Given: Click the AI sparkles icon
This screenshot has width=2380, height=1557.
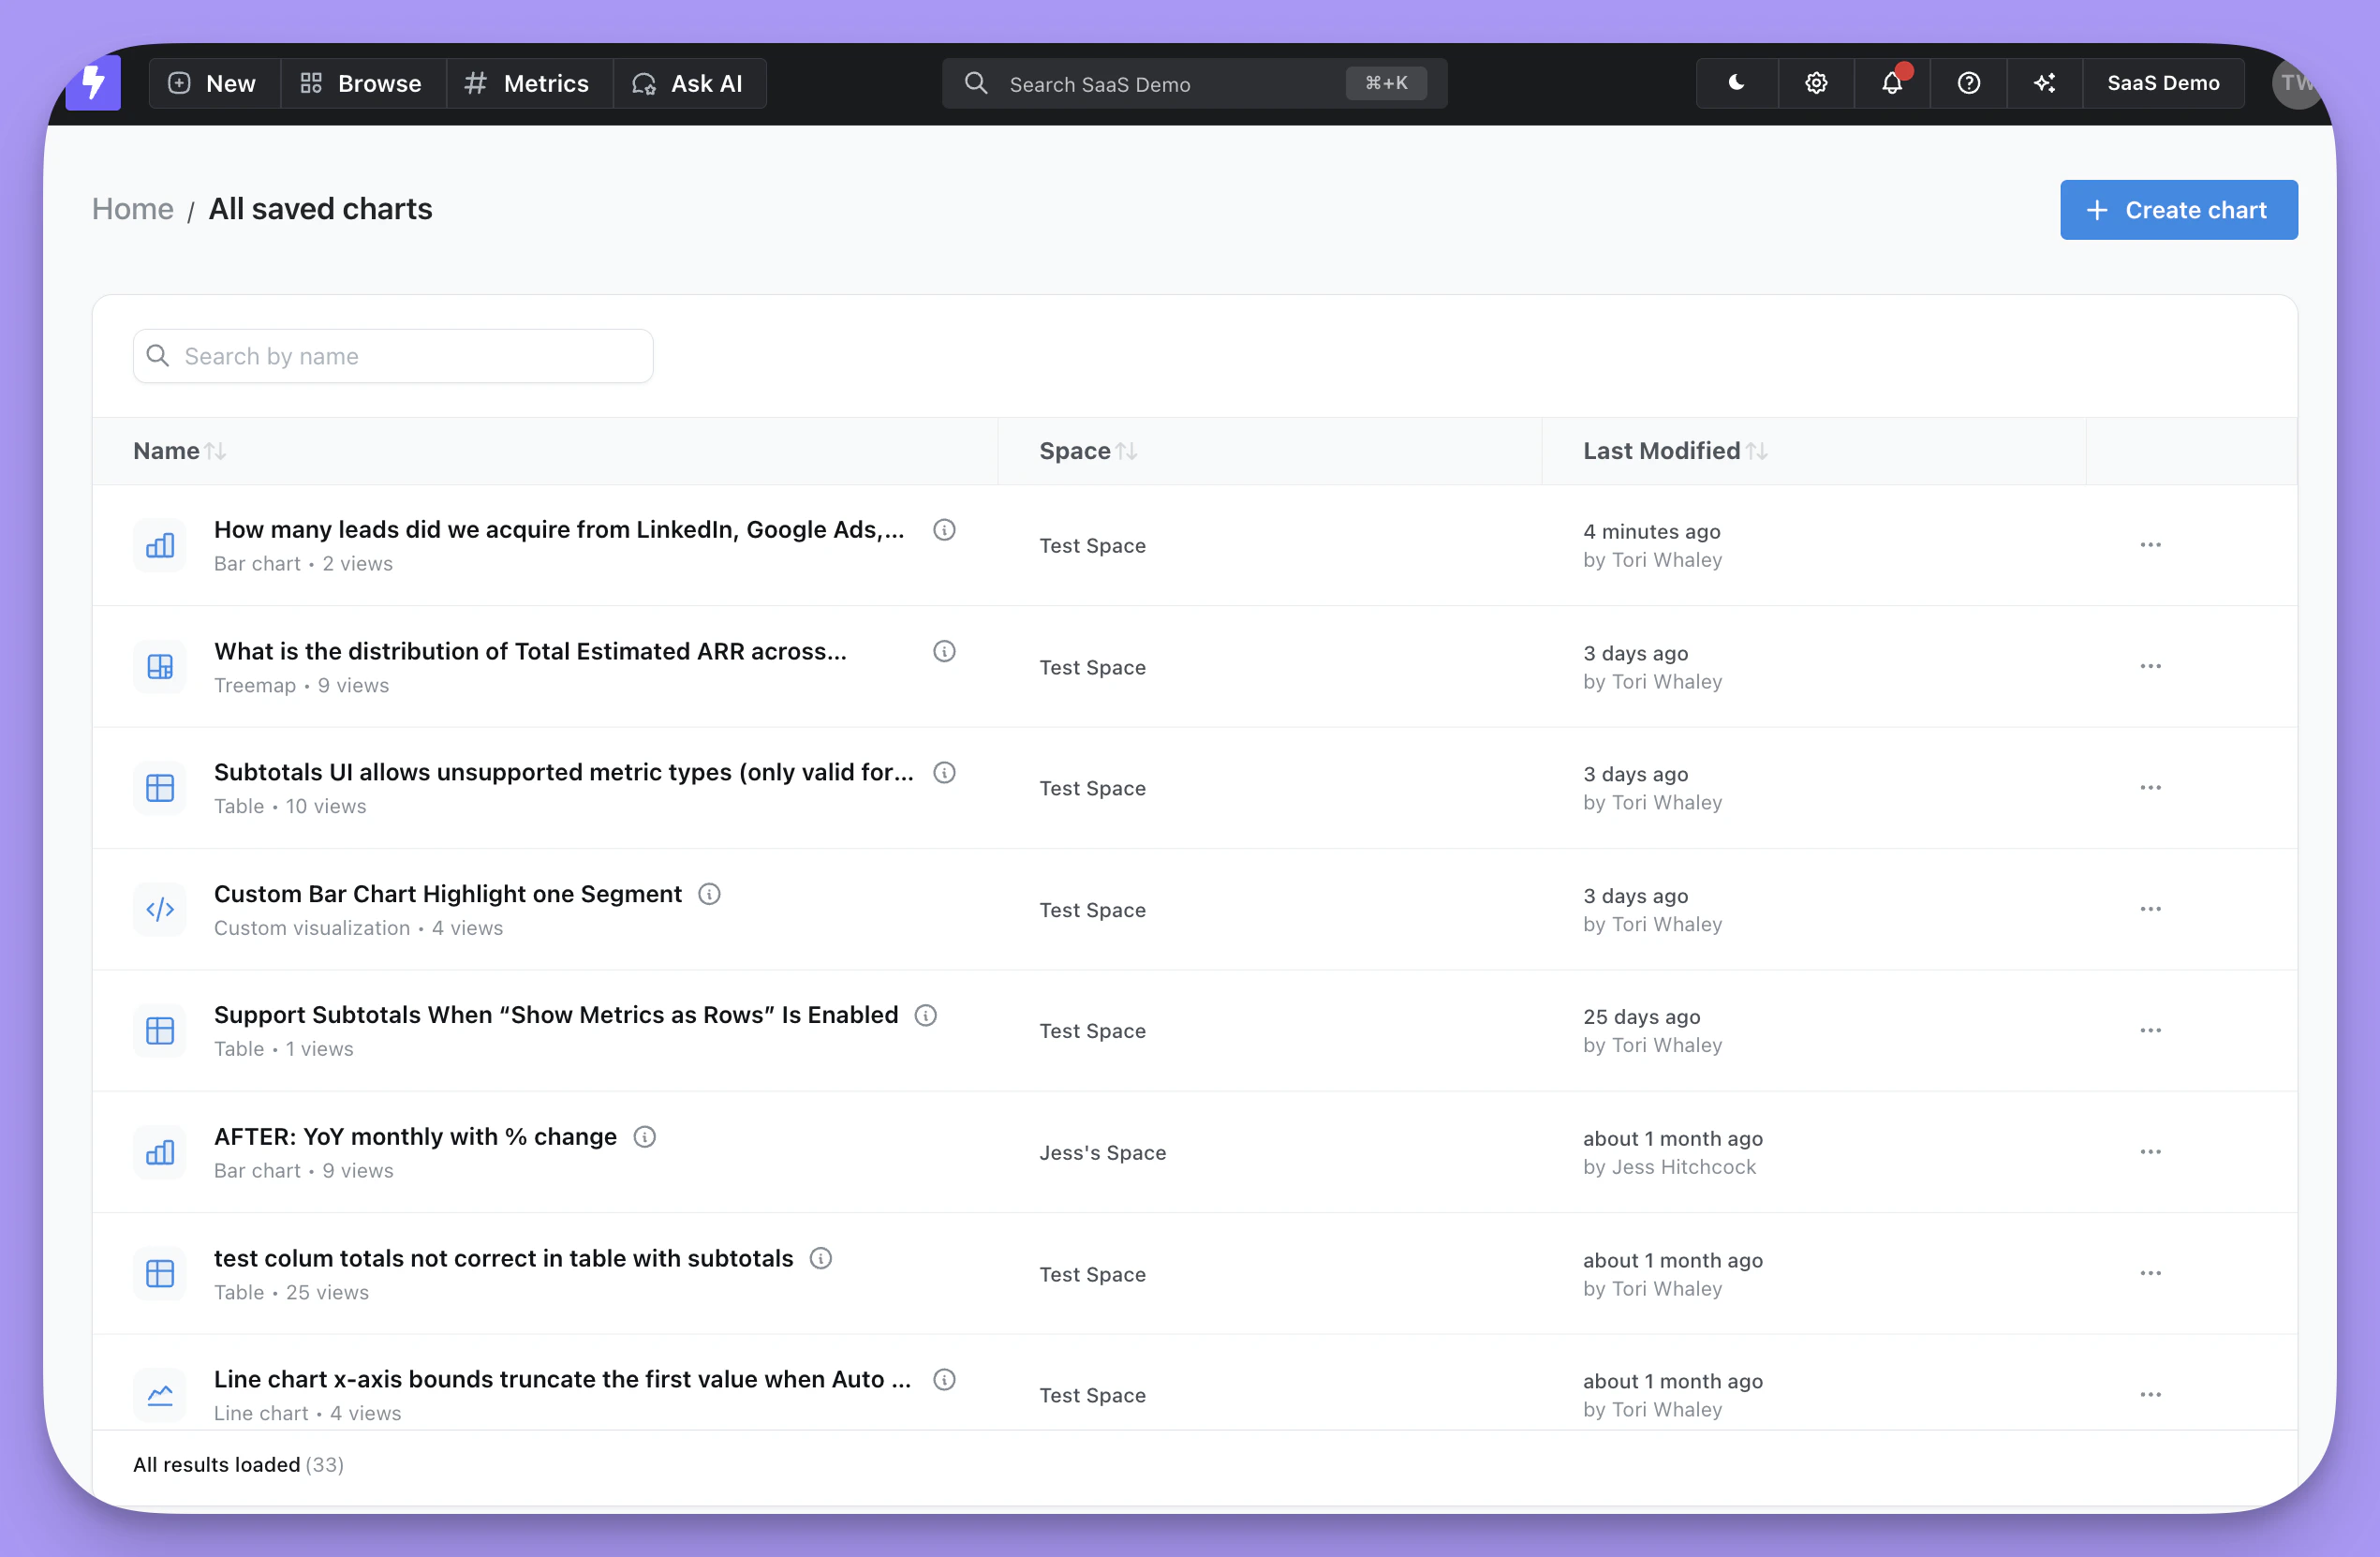Looking at the screenshot, I should point(2044,83).
